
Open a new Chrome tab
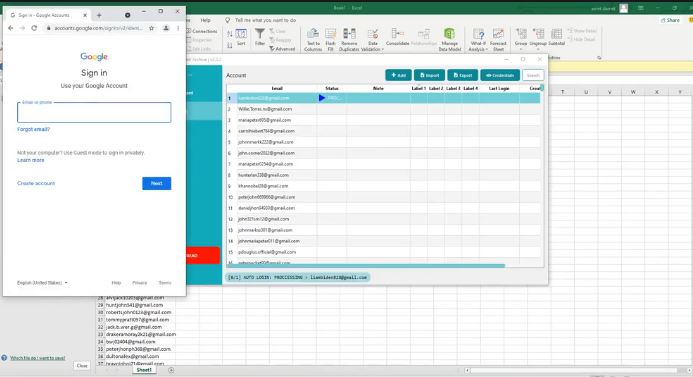[x=99, y=15]
